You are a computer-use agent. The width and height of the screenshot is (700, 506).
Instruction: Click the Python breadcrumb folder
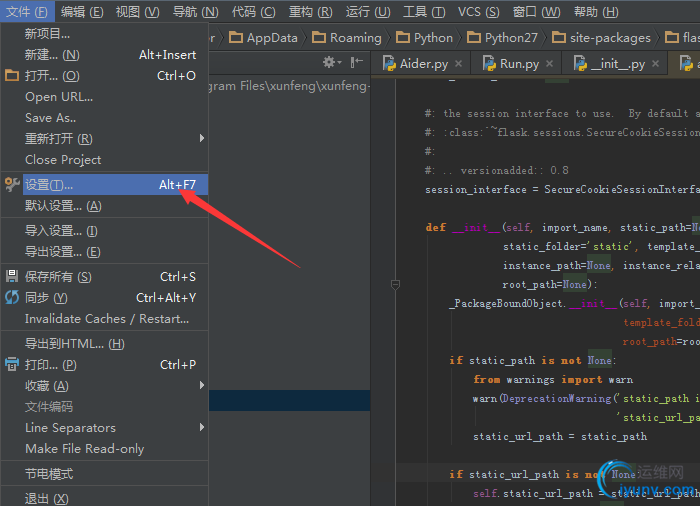[x=425, y=38]
